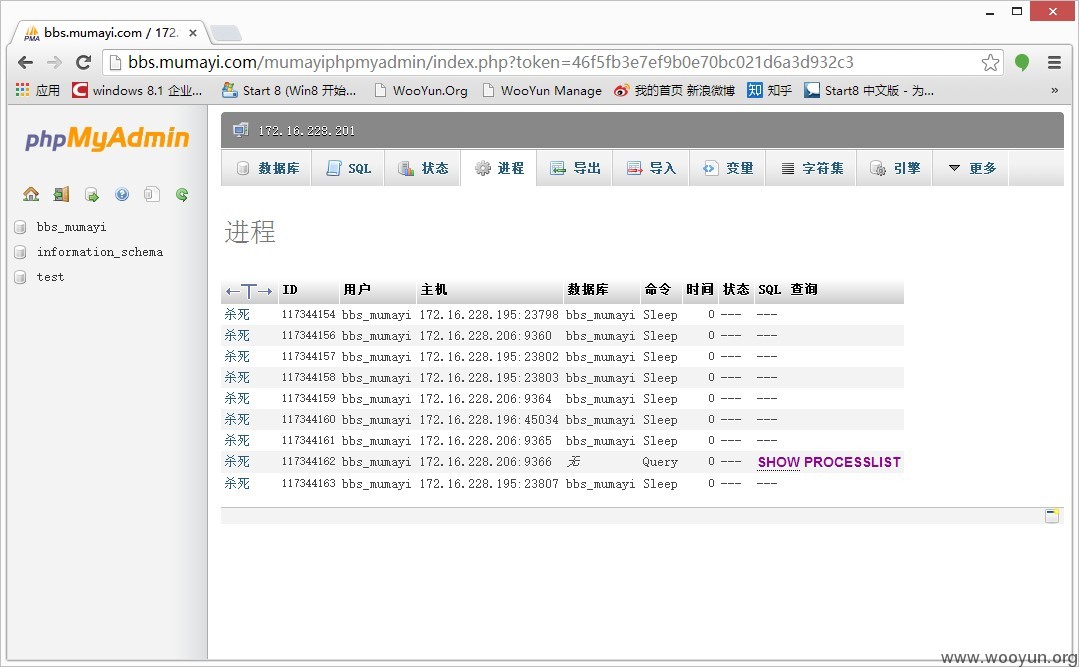
Task: Close the bbs.mumayi.com browser tab
Action: 193,33
